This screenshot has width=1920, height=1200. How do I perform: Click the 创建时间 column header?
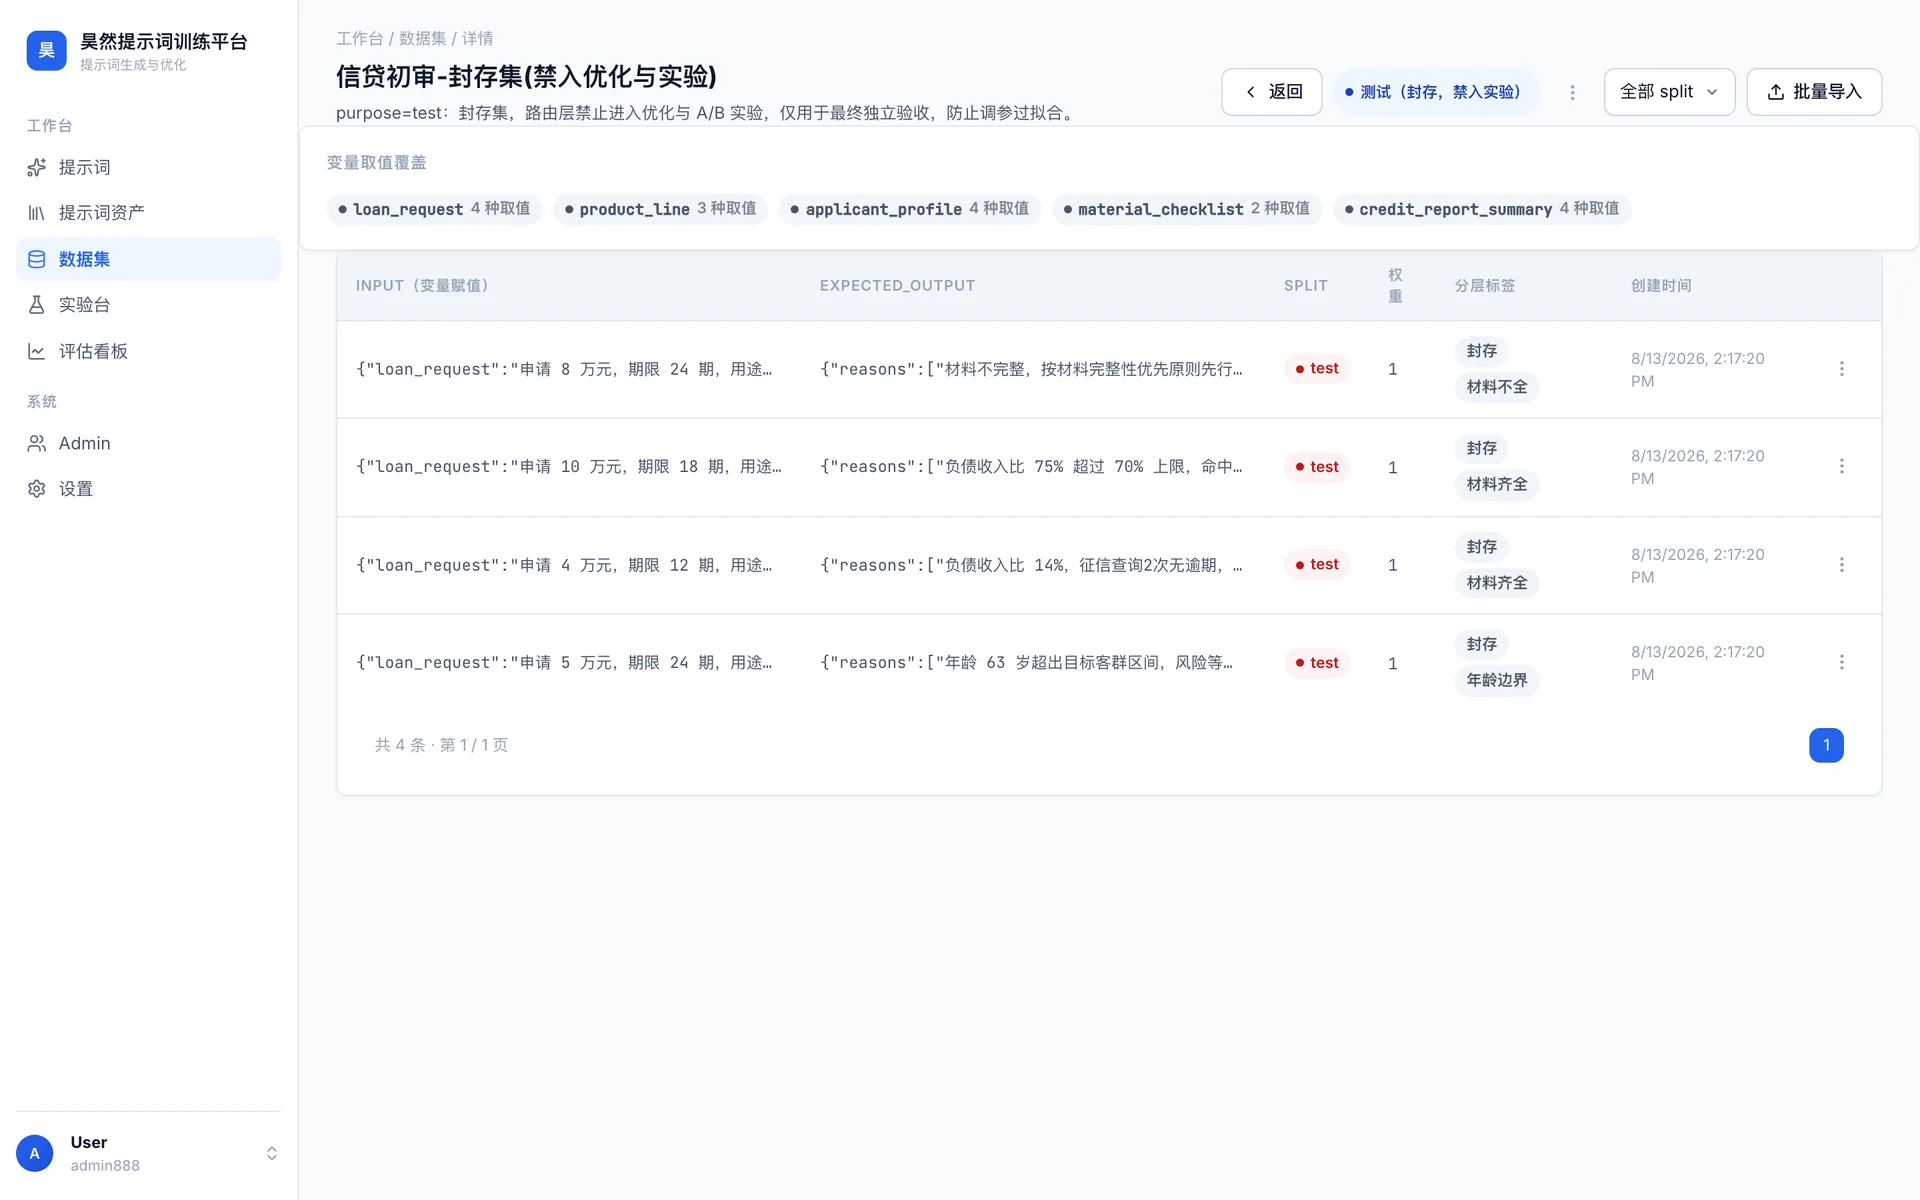point(1661,286)
